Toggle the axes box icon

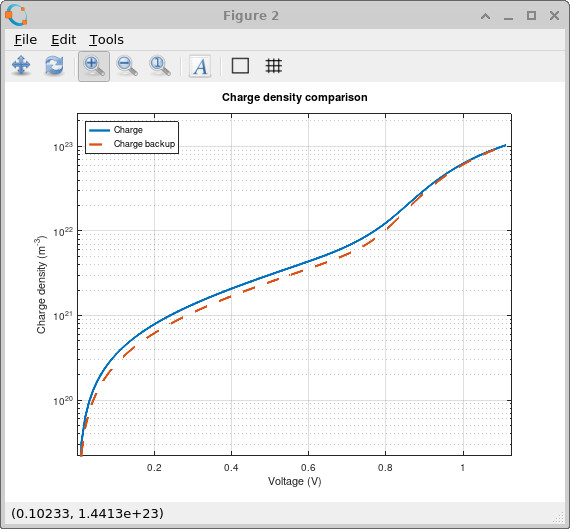[240, 66]
